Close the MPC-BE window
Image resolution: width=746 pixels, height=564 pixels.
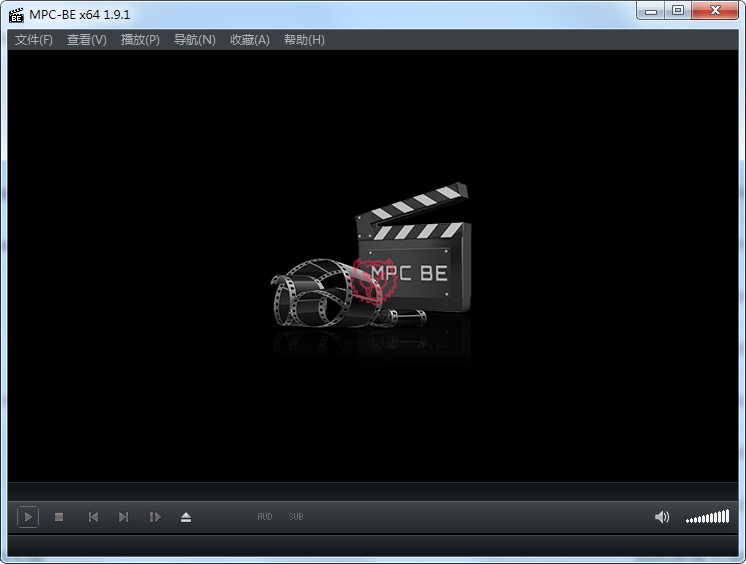pyautogui.click(x=715, y=10)
